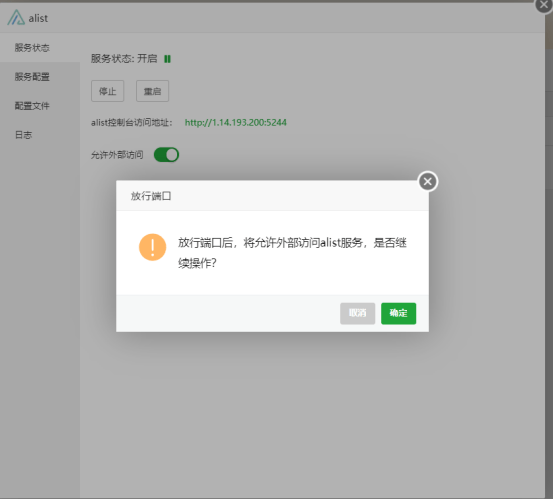Click the 停止 button
This screenshot has width=554, height=500.
pyautogui.click(x=107, y=91)
